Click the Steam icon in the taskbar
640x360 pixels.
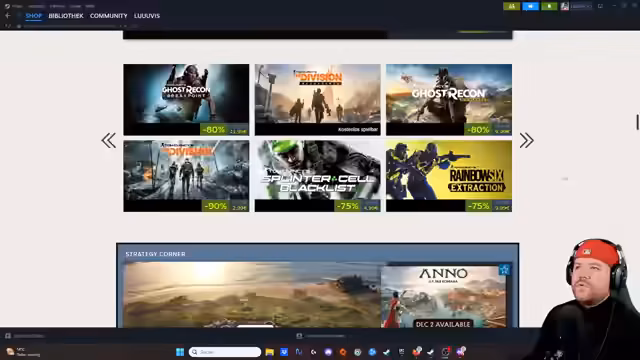386,352
